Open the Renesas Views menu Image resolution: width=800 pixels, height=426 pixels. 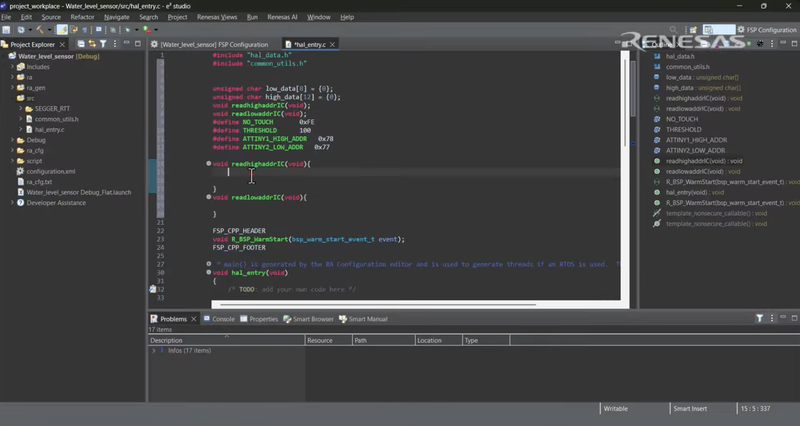(x=217, y=17)
